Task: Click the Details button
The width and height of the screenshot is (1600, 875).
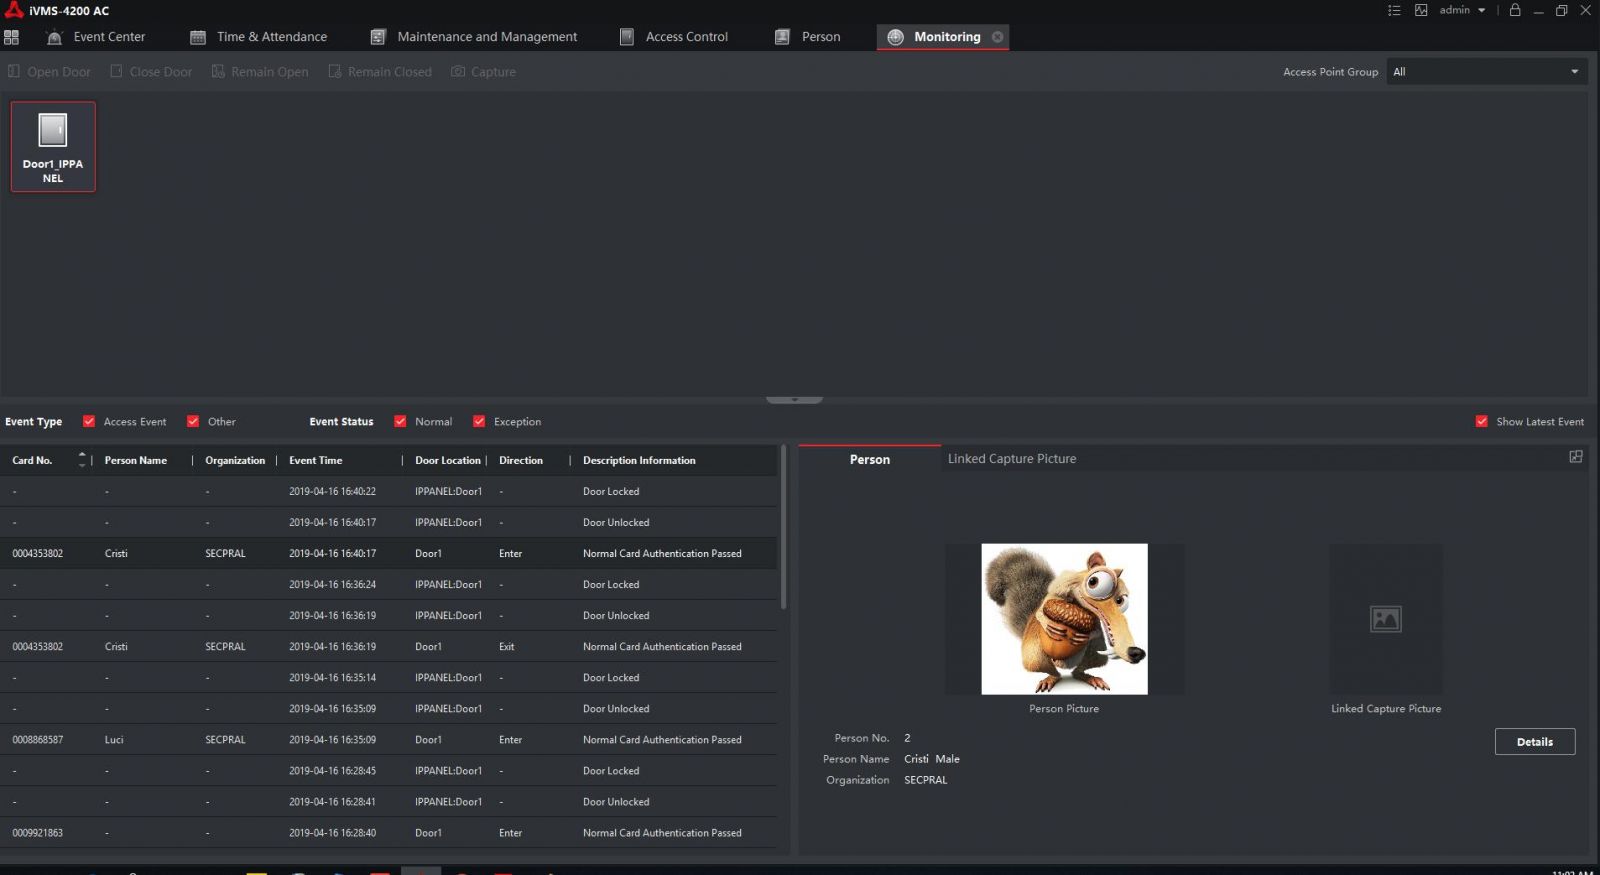Action: (x=1534, y=742)
